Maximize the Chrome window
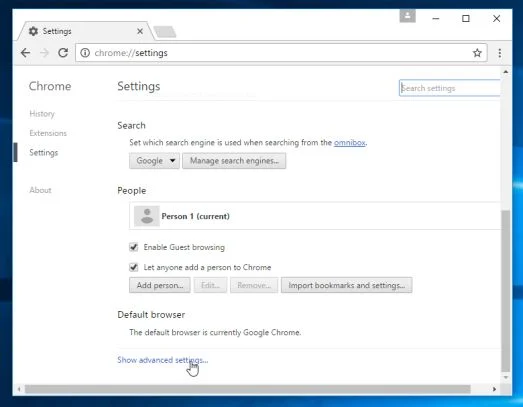The image size is (523, 407). pos(466,19)
